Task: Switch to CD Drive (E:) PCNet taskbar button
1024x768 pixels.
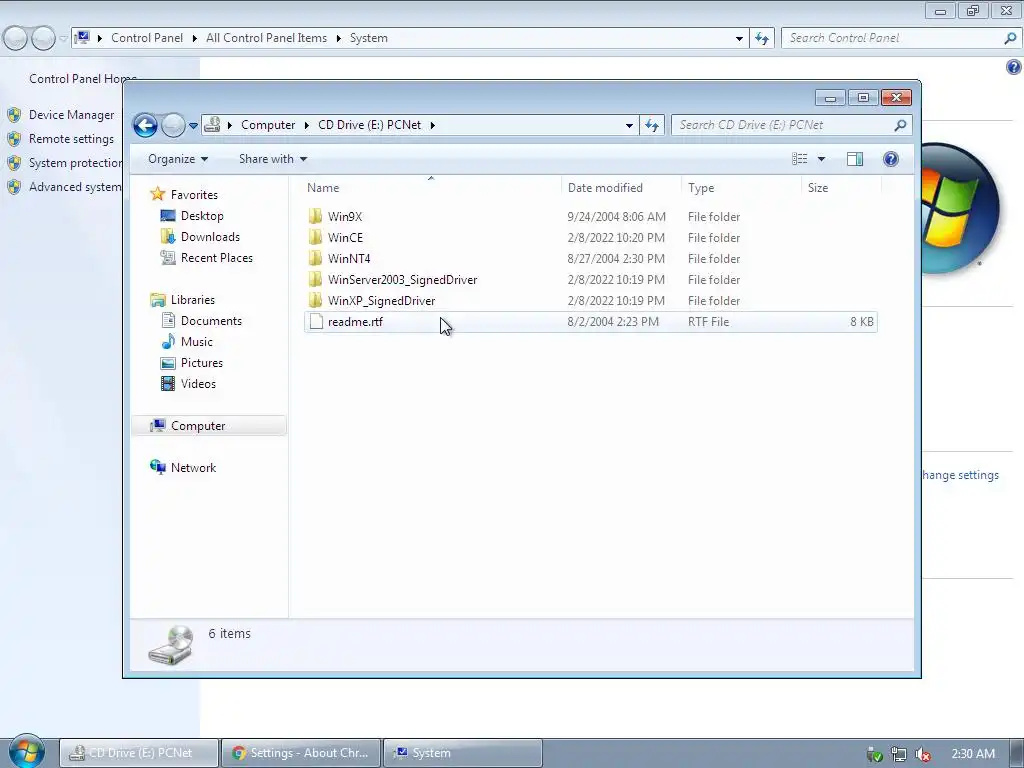Action: pos(139,753)
